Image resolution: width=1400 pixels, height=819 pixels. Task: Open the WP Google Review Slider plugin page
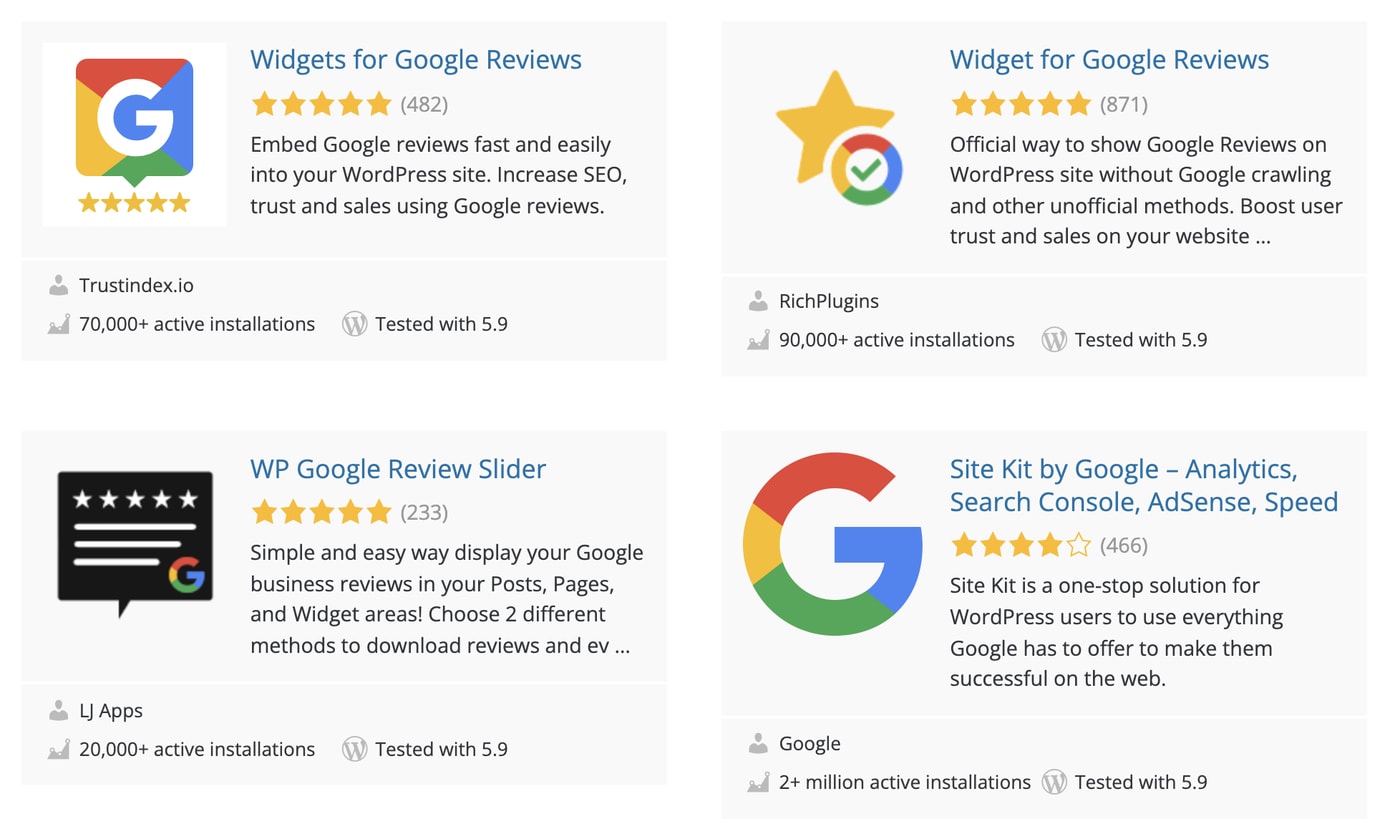click(398, 469)
